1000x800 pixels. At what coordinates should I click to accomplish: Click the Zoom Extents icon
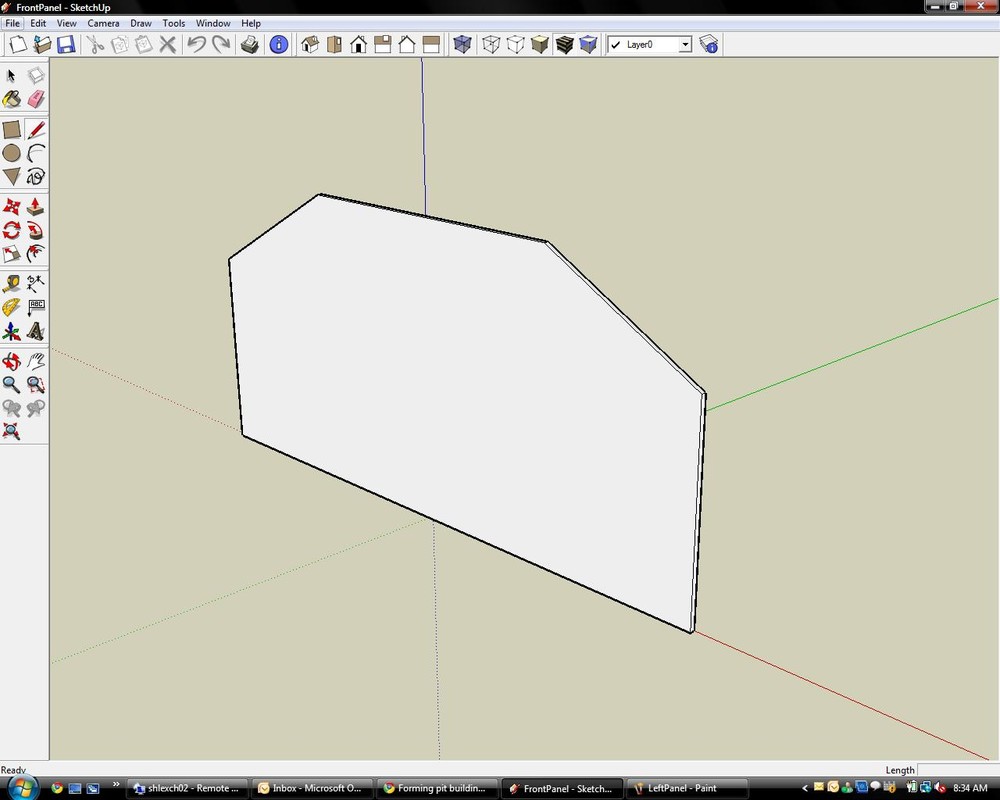(x=12, y=431)
